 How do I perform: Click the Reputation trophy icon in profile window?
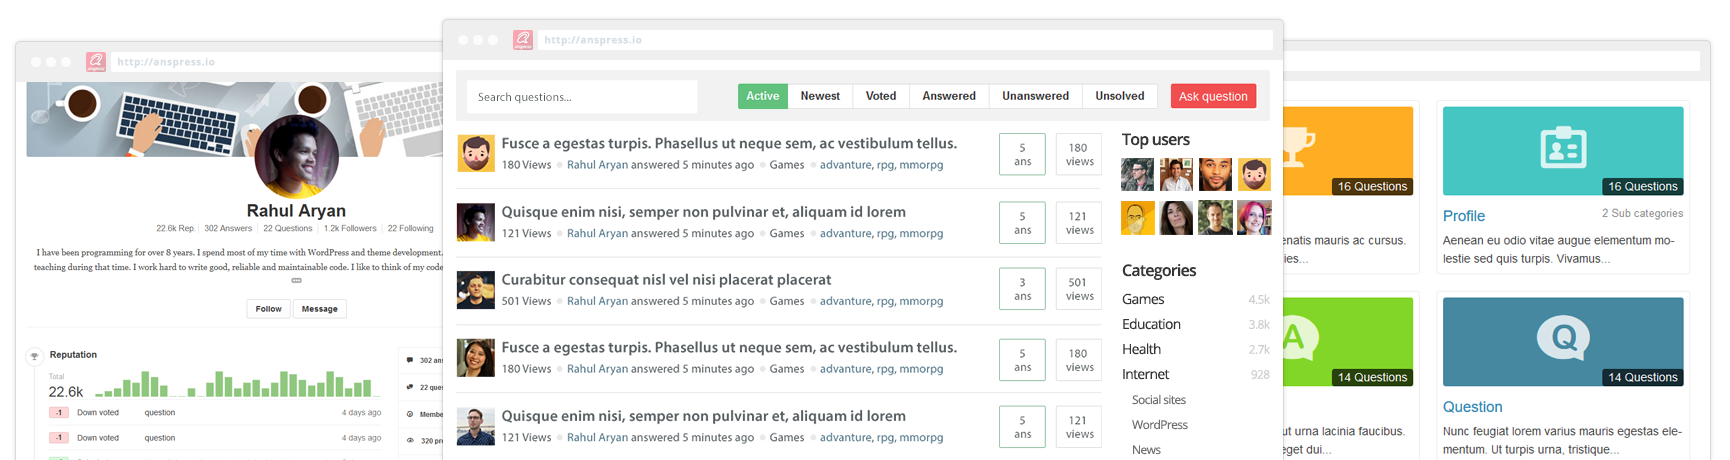35,355
